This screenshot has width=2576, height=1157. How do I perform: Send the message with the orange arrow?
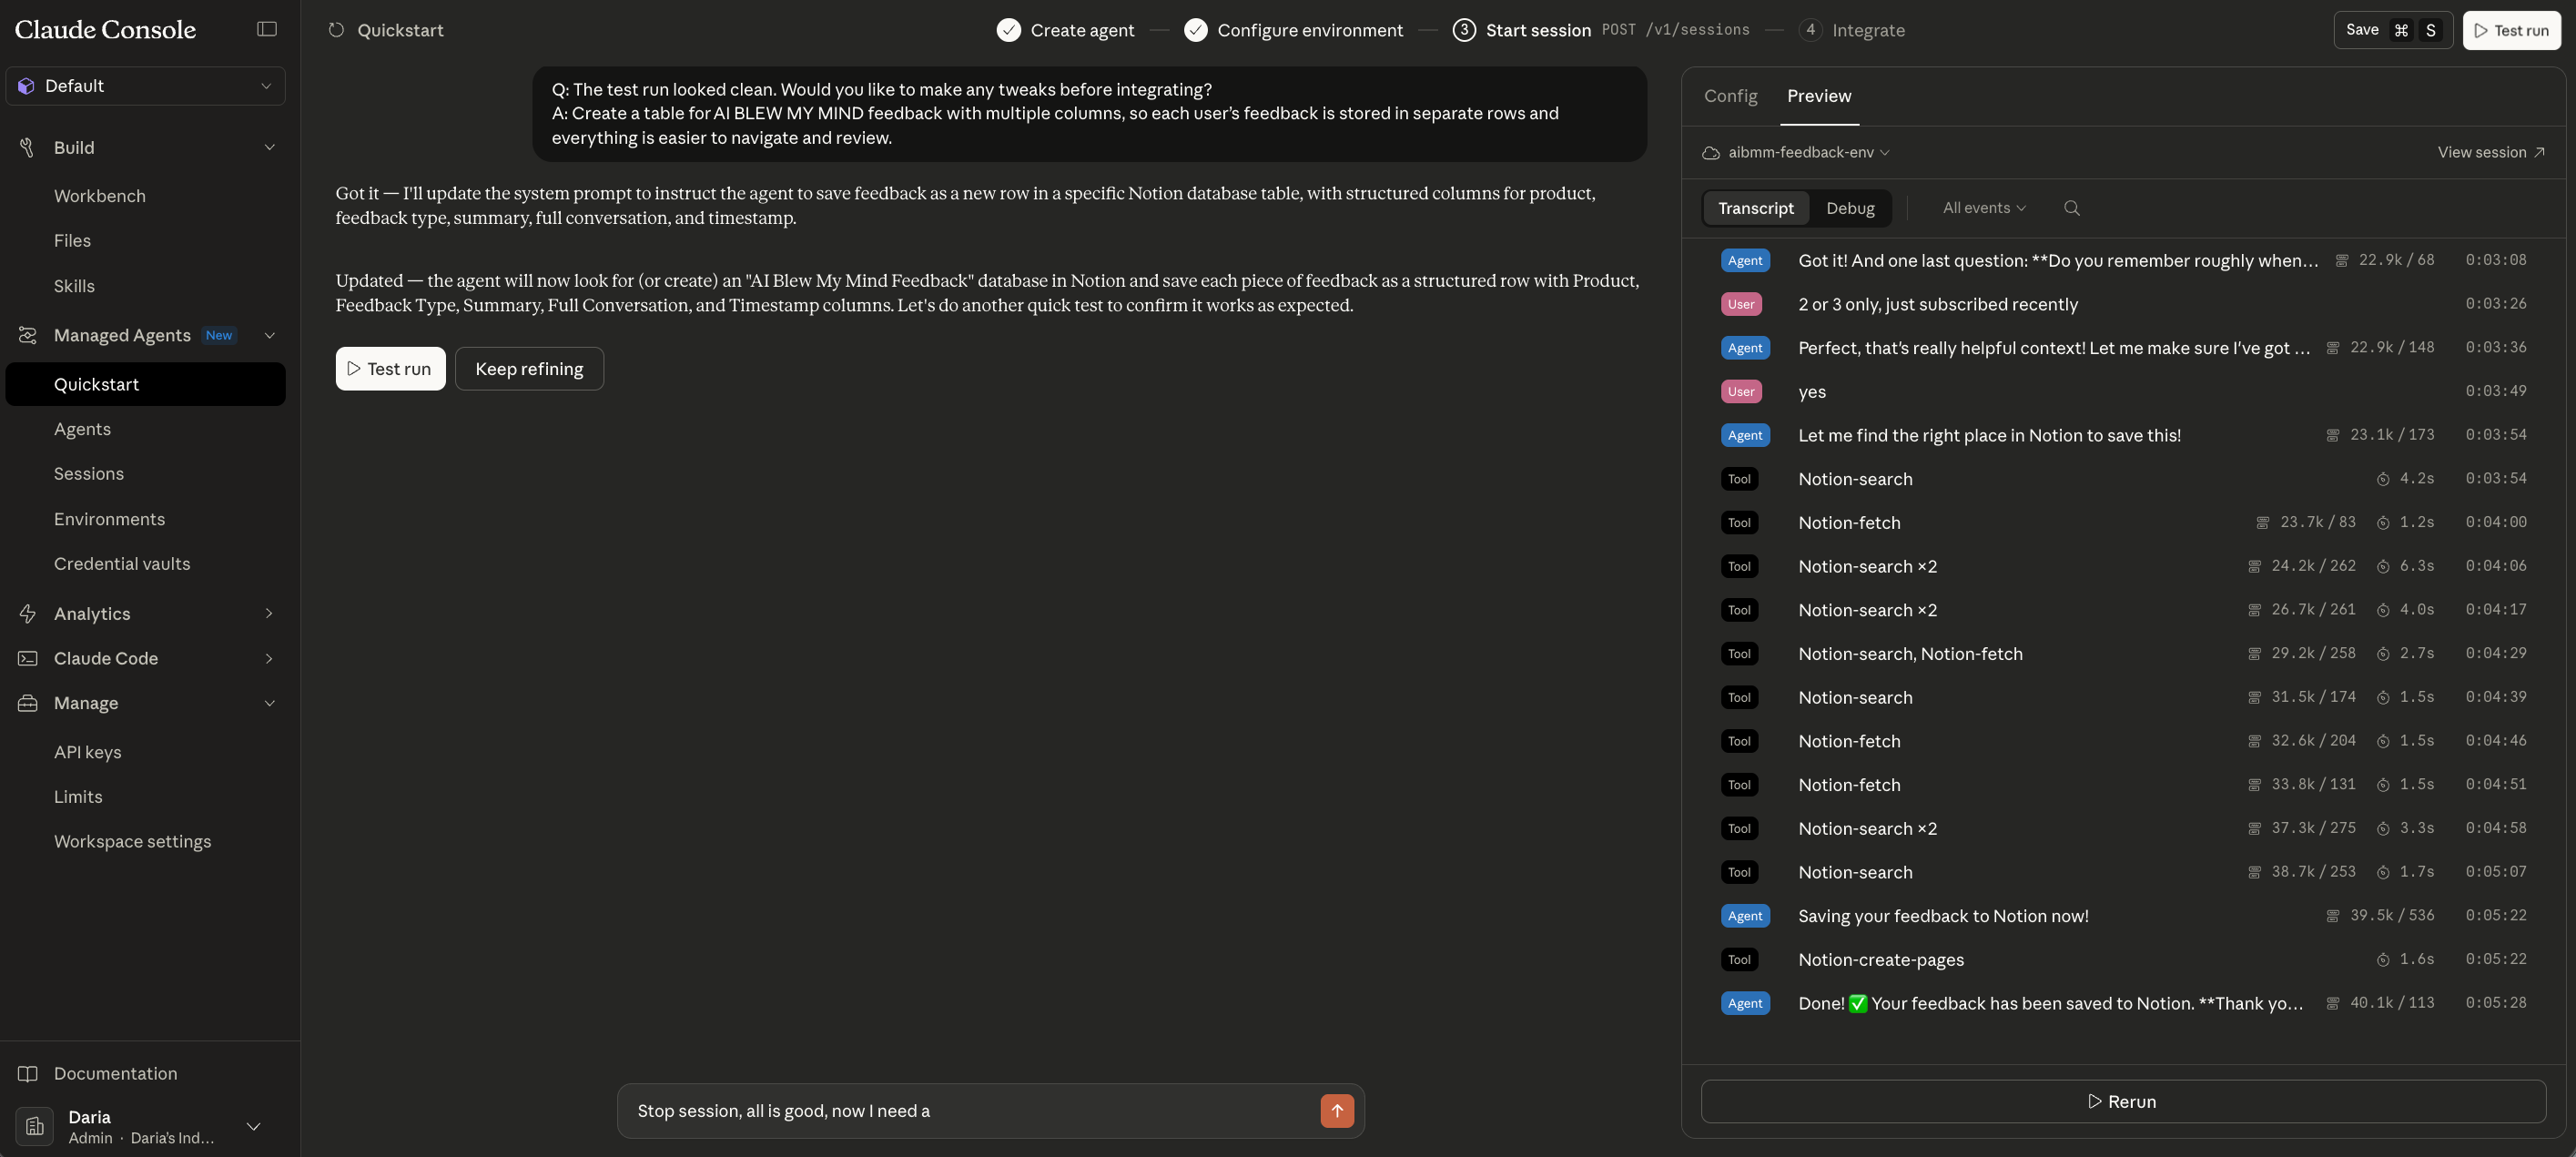click(1337, 1110)
